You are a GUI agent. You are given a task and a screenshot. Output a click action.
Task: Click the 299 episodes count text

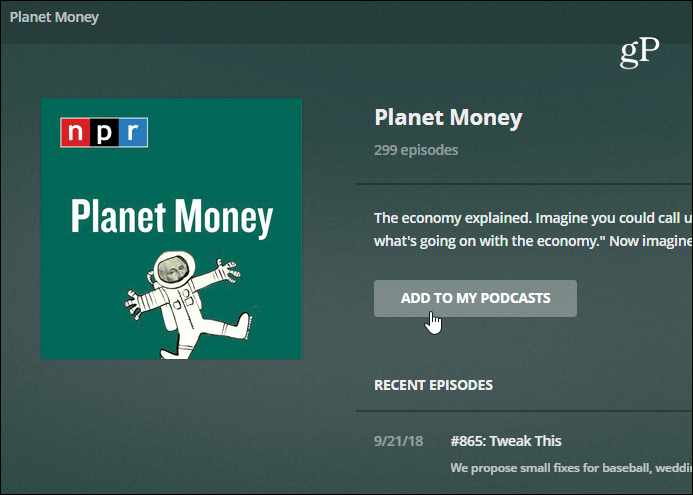click(x=416, y=150)
